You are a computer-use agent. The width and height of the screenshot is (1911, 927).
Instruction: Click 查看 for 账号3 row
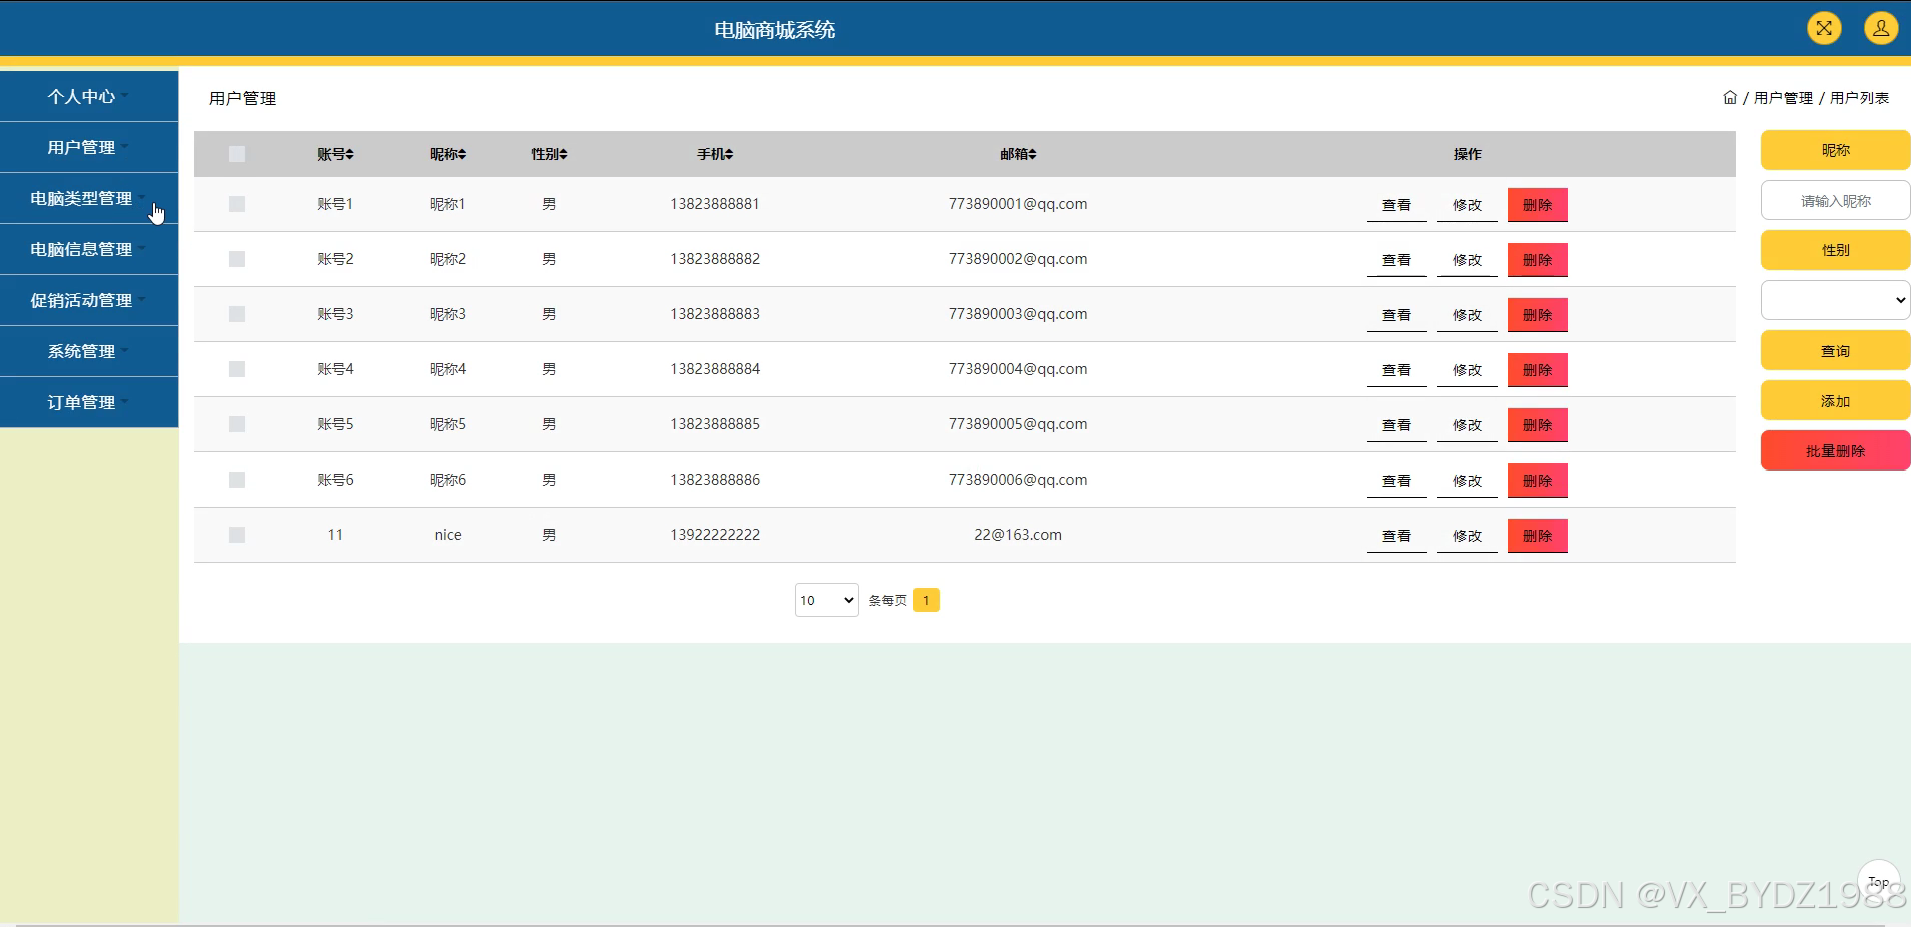point(1396,315)
